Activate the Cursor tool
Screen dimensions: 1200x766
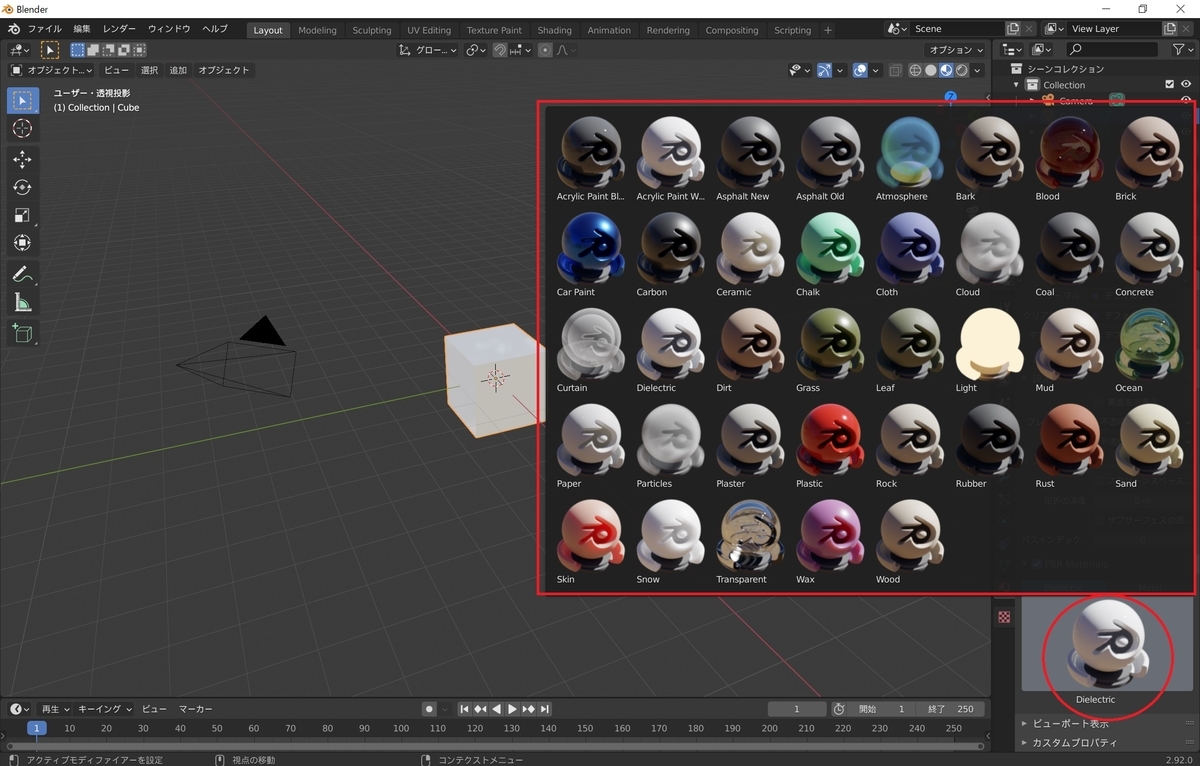(x=22, y=129)
